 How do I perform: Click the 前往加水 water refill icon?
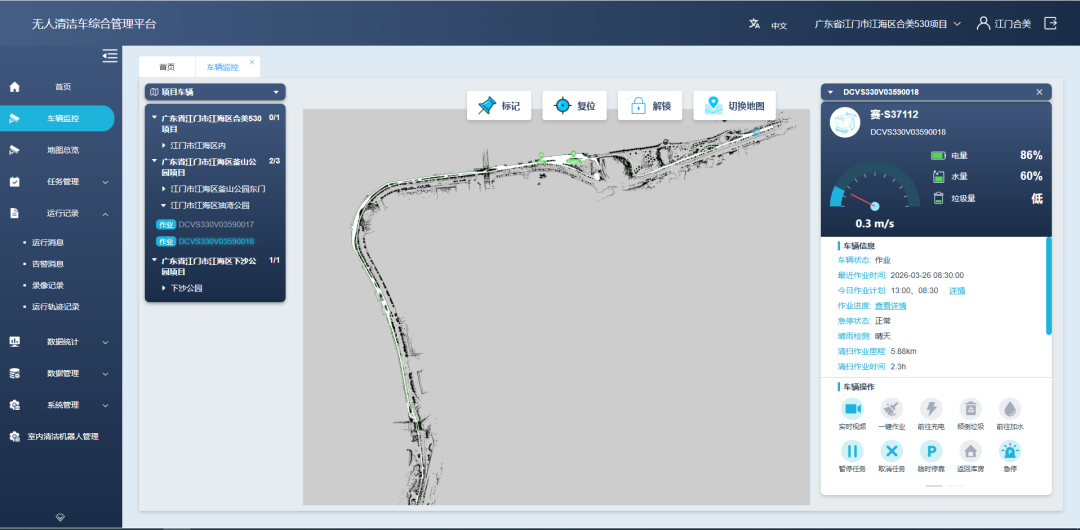[x=1010, y=409]
